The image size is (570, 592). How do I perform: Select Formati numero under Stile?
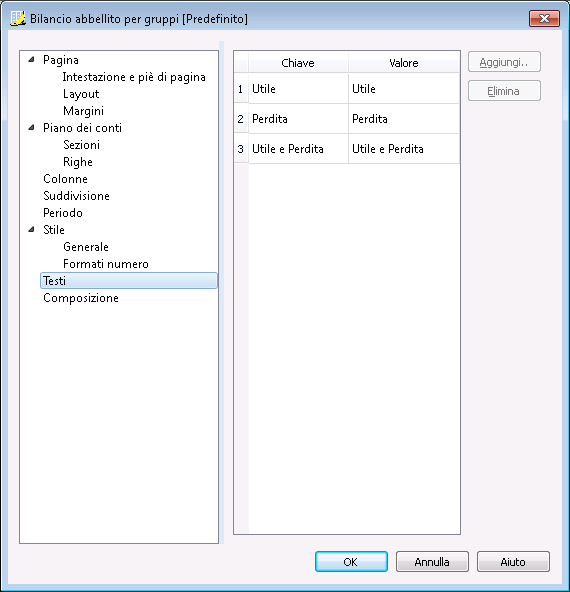[106, 264]
